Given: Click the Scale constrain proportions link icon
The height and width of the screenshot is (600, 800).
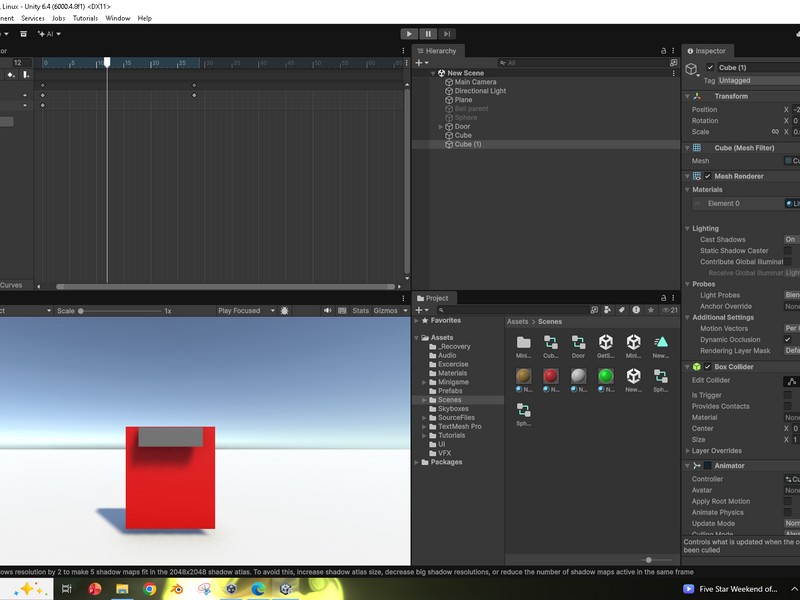Looking at the screenshot, I should [x=775, y=132].
